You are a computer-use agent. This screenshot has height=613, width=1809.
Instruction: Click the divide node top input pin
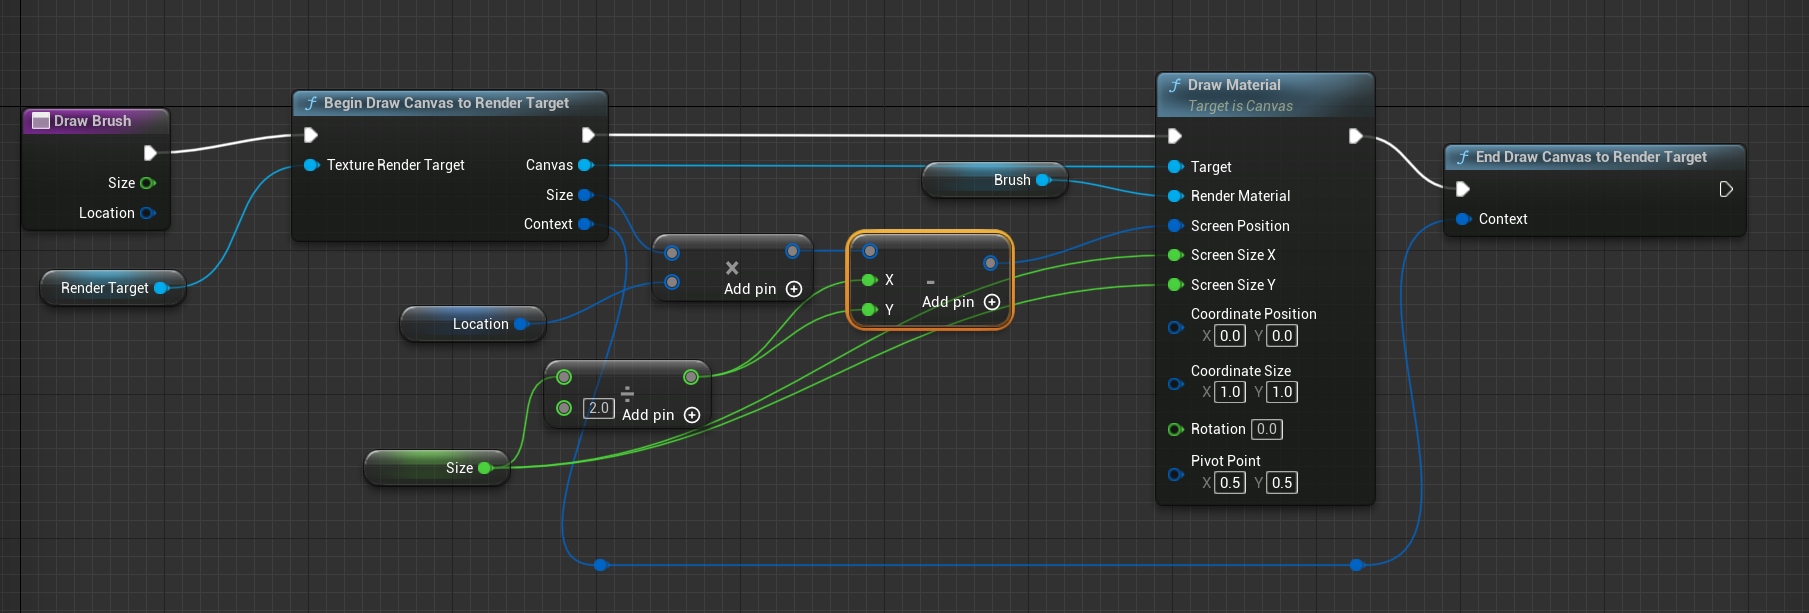point(564,377)
